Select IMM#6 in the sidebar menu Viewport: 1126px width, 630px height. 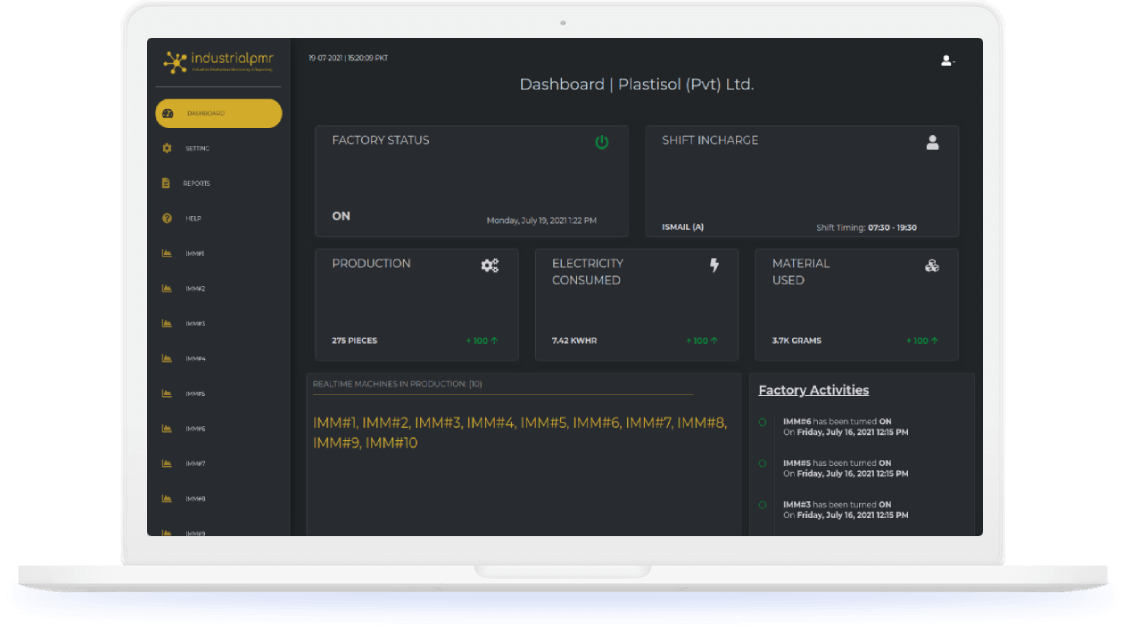point(195,429)
